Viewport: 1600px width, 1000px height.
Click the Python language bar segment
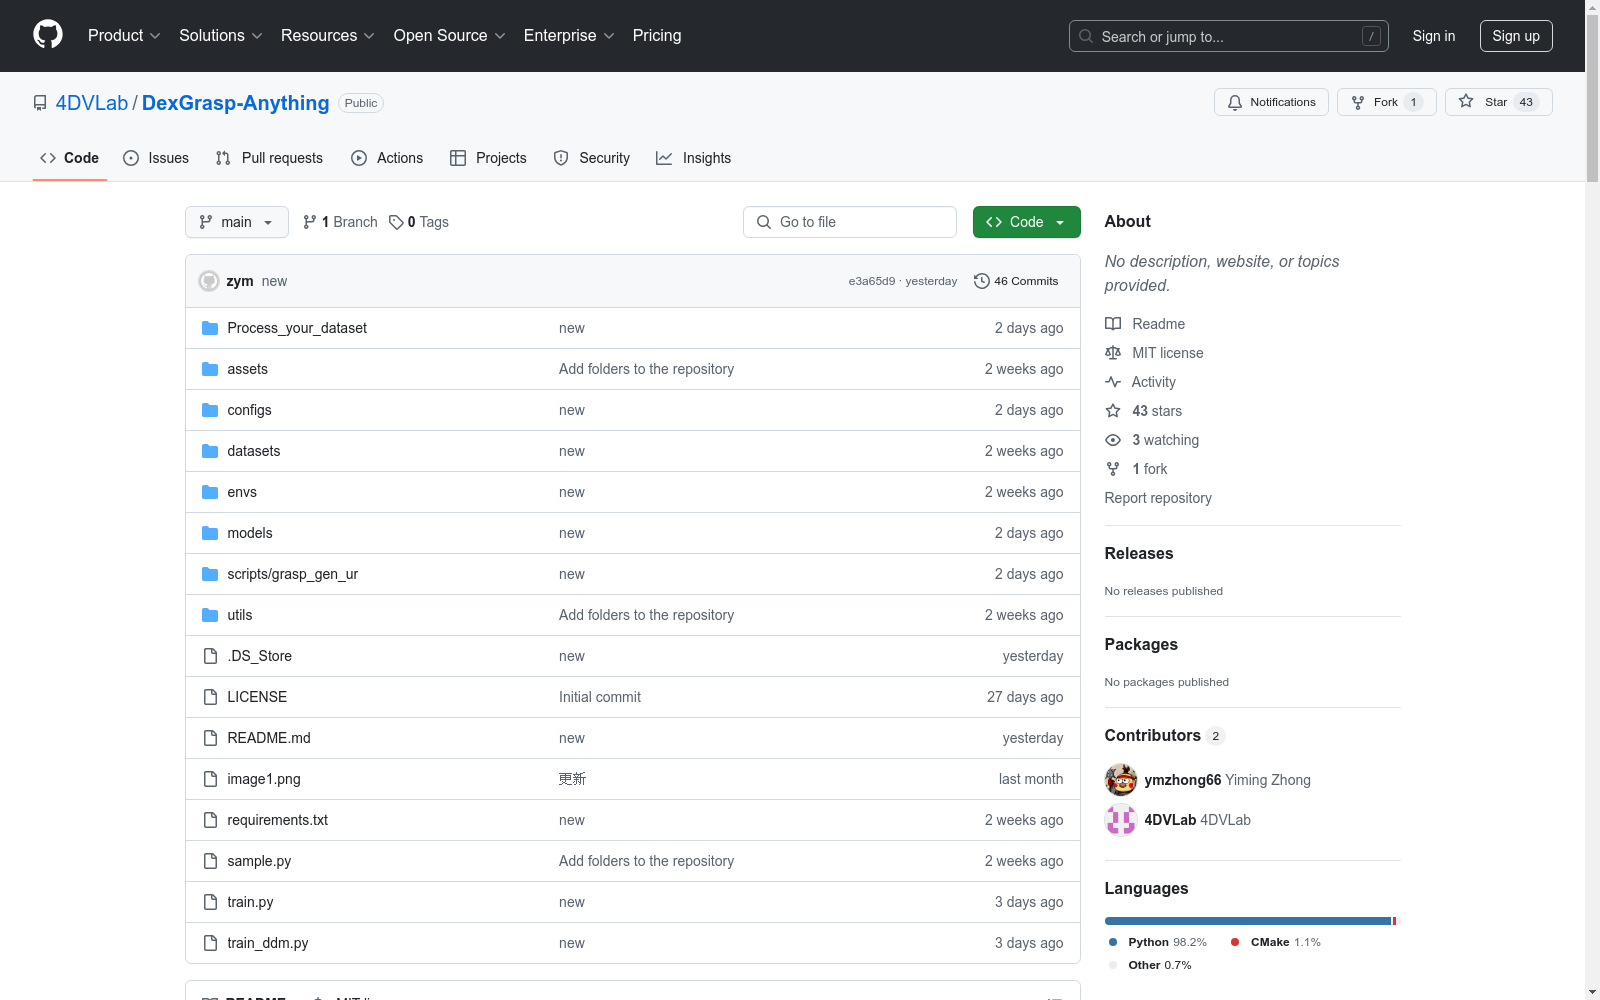1248,921
